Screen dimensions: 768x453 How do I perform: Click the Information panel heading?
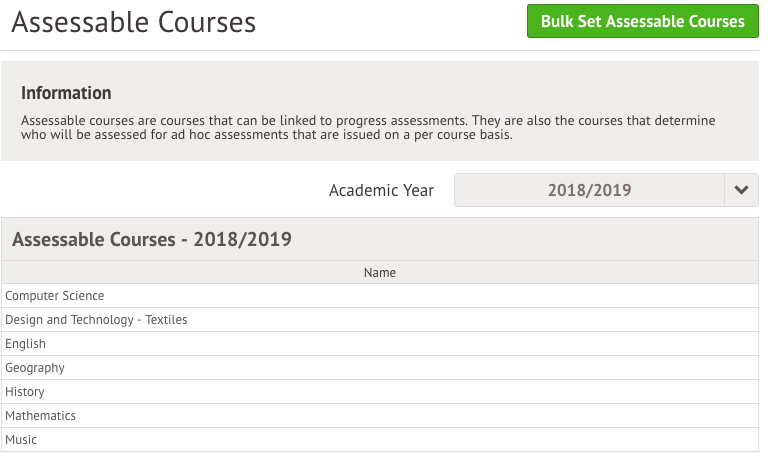coord(66,93)
